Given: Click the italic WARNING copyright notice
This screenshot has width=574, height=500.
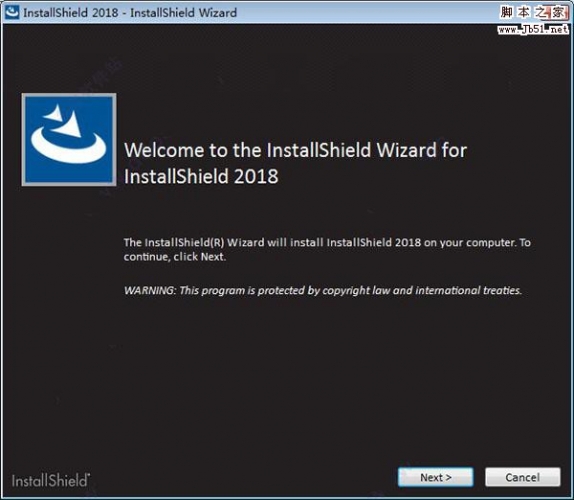Looking at the screenshot, I should (x=323, y=291).
